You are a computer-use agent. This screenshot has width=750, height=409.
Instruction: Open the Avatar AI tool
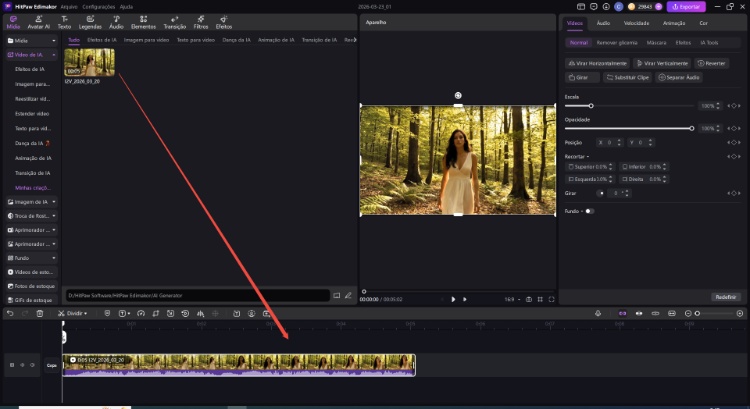point(39,22)
